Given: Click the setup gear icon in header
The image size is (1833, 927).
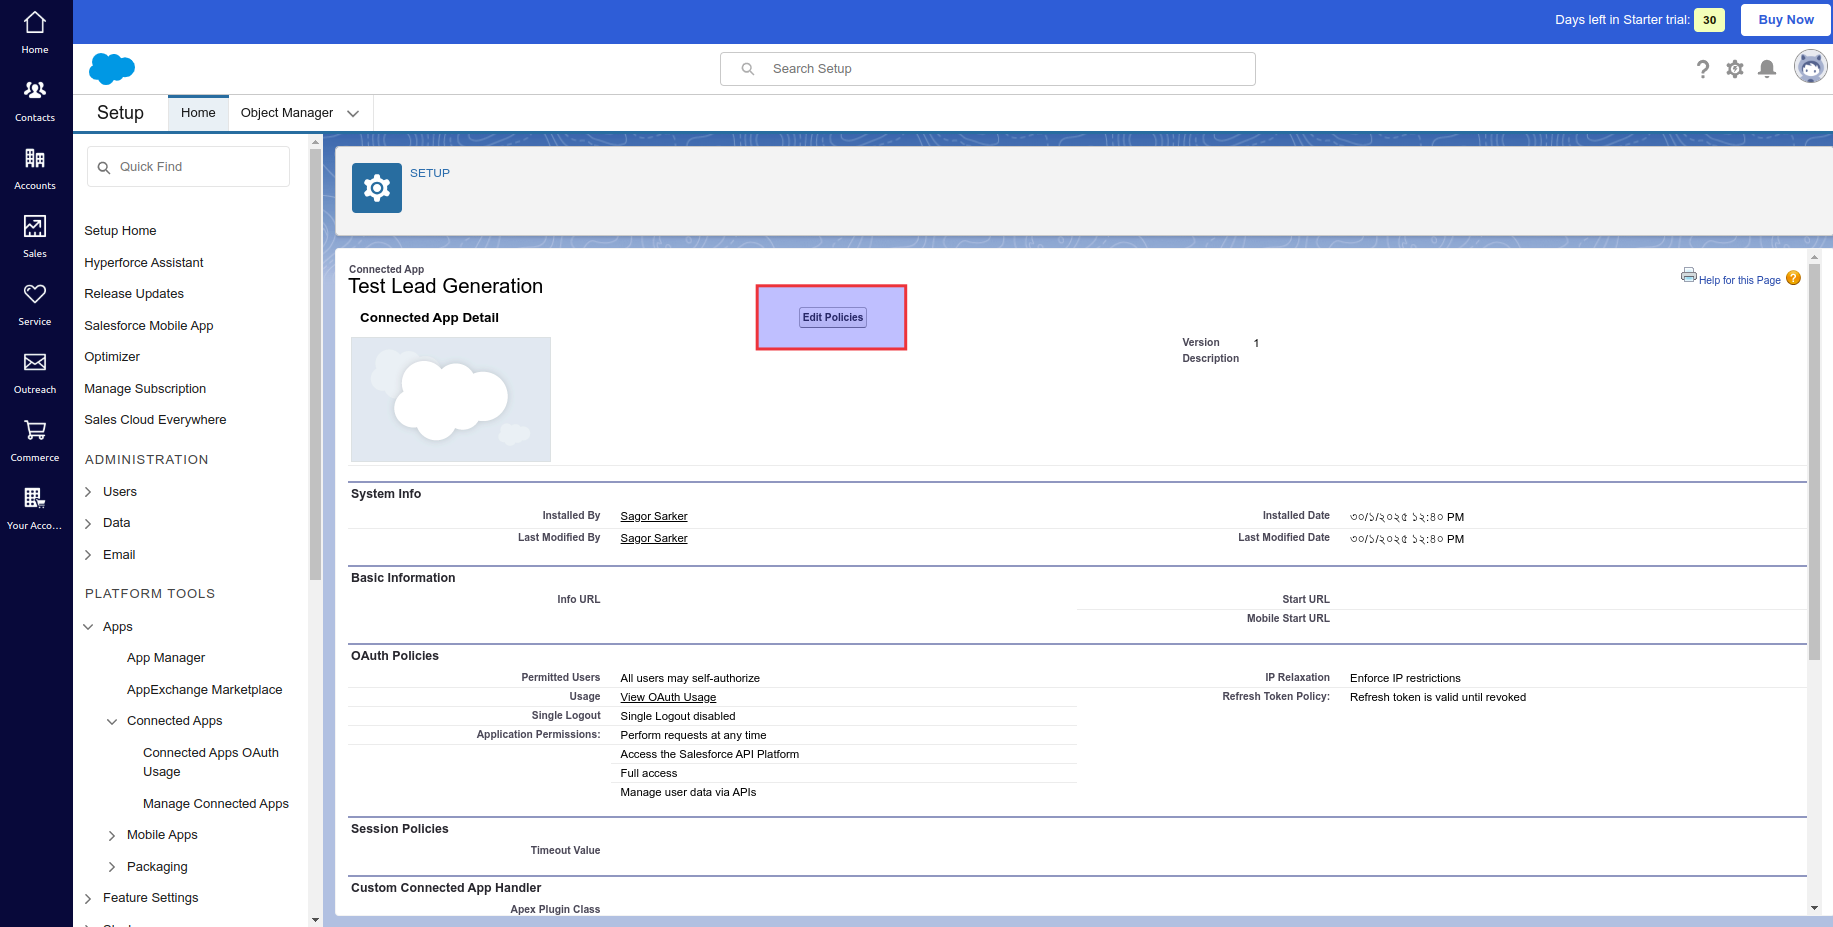Looking at the screenshot, I should [x=1735, y=69].
